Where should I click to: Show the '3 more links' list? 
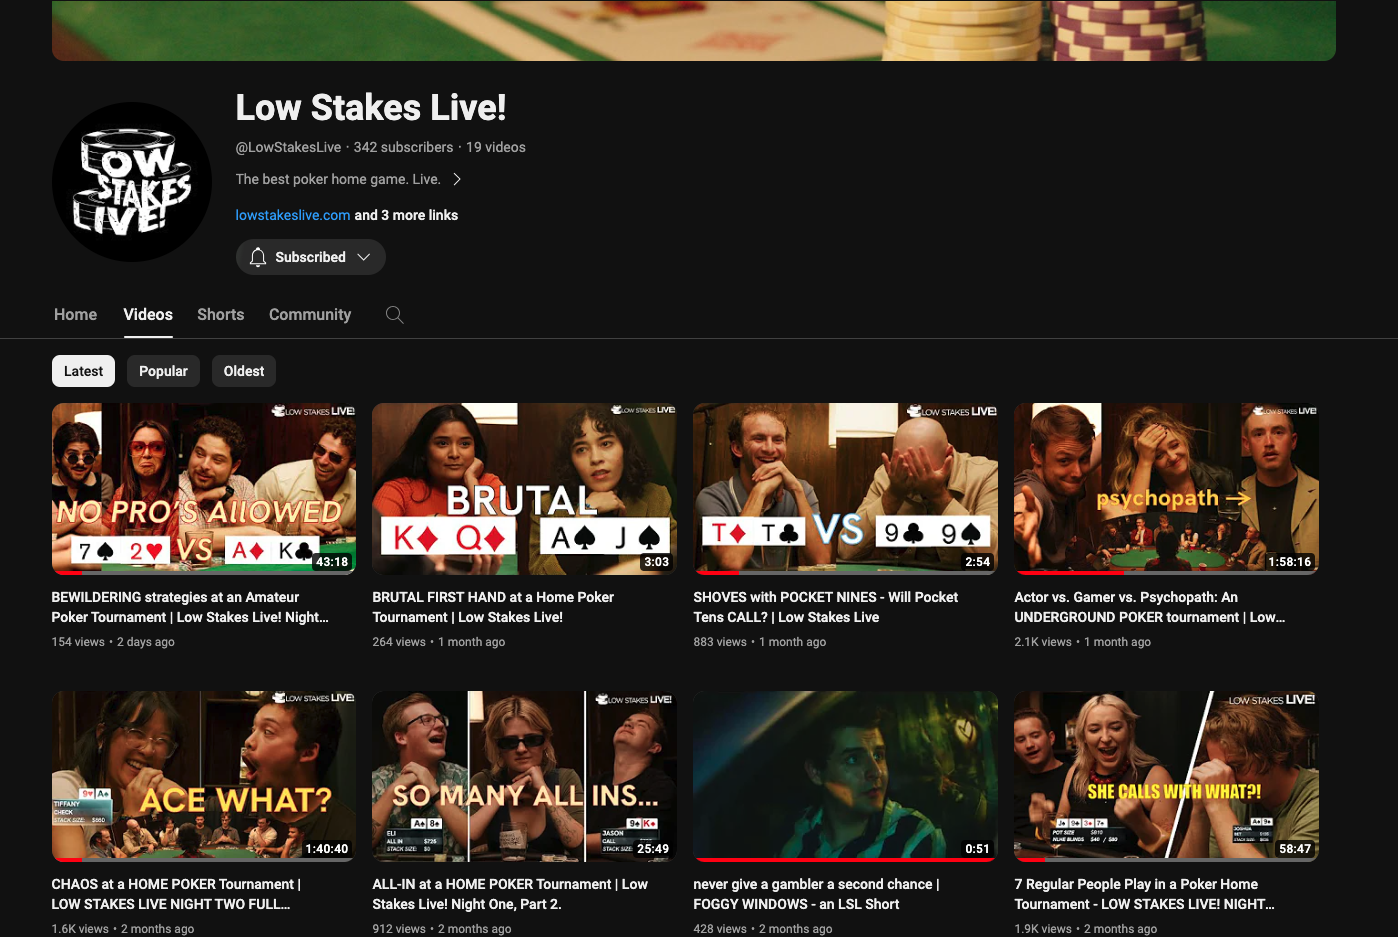tap(406, 215)
